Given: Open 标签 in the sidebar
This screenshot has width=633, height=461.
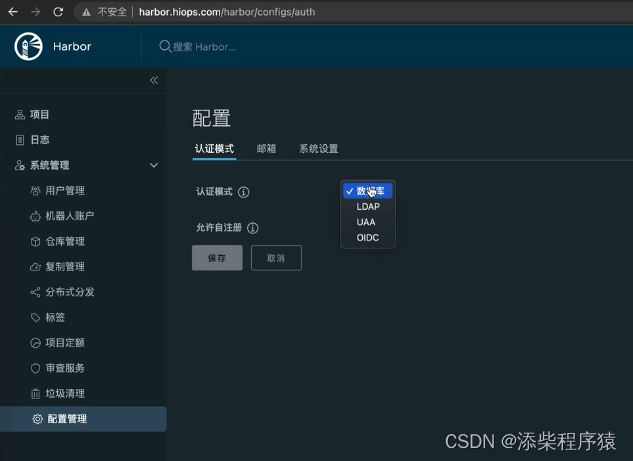Looking at the screenshot, I should pyautogui.click(x=55, y=317).
